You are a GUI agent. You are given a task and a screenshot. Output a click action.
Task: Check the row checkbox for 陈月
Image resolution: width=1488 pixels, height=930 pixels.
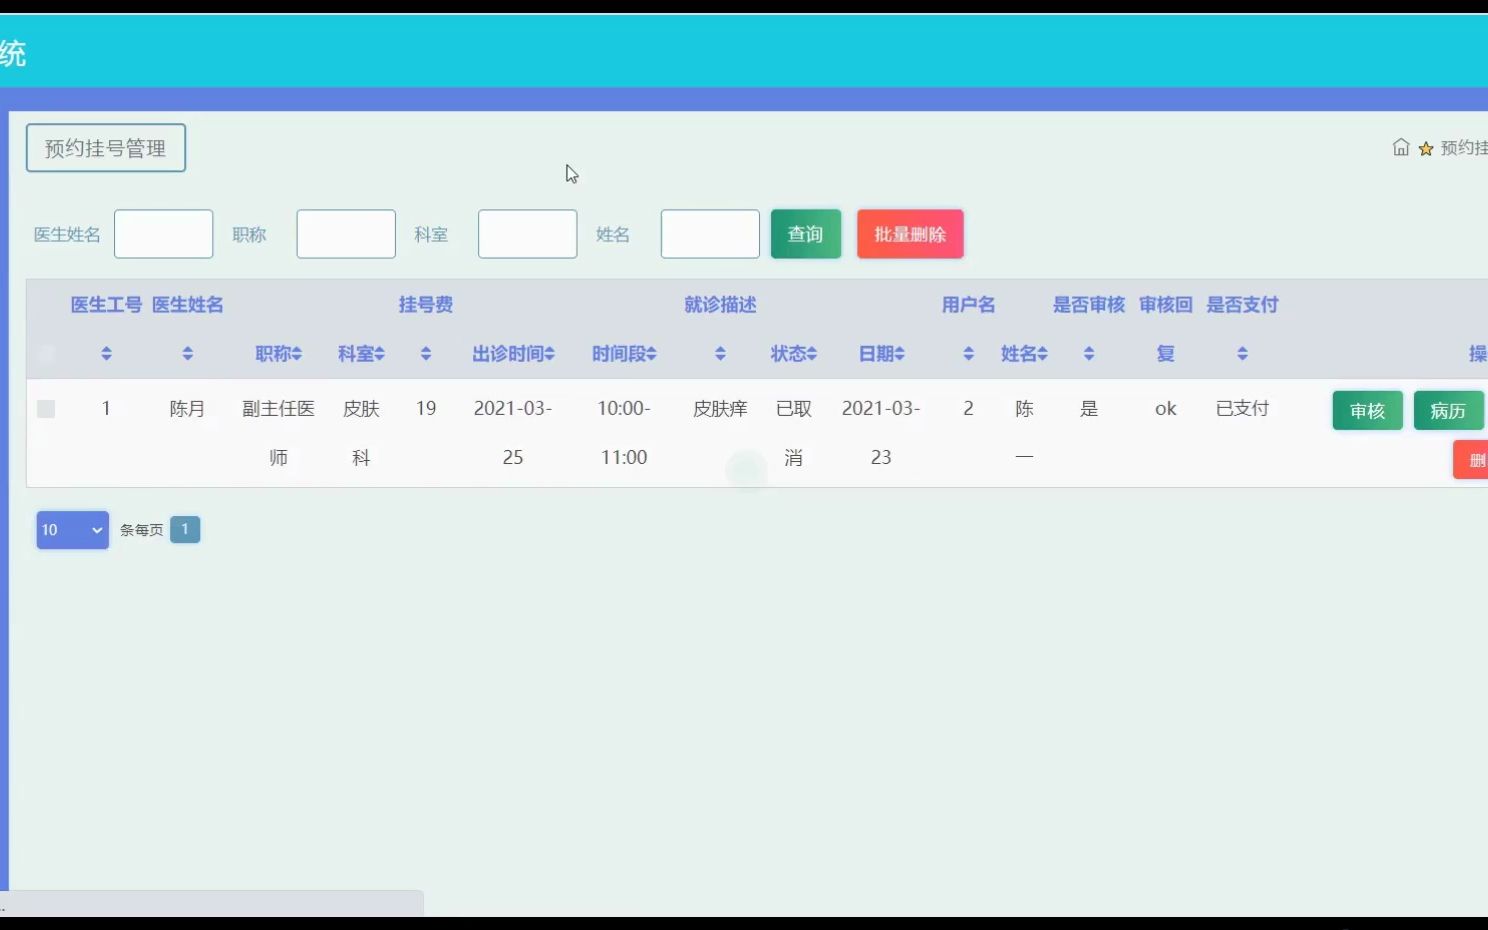coord(46,408)
